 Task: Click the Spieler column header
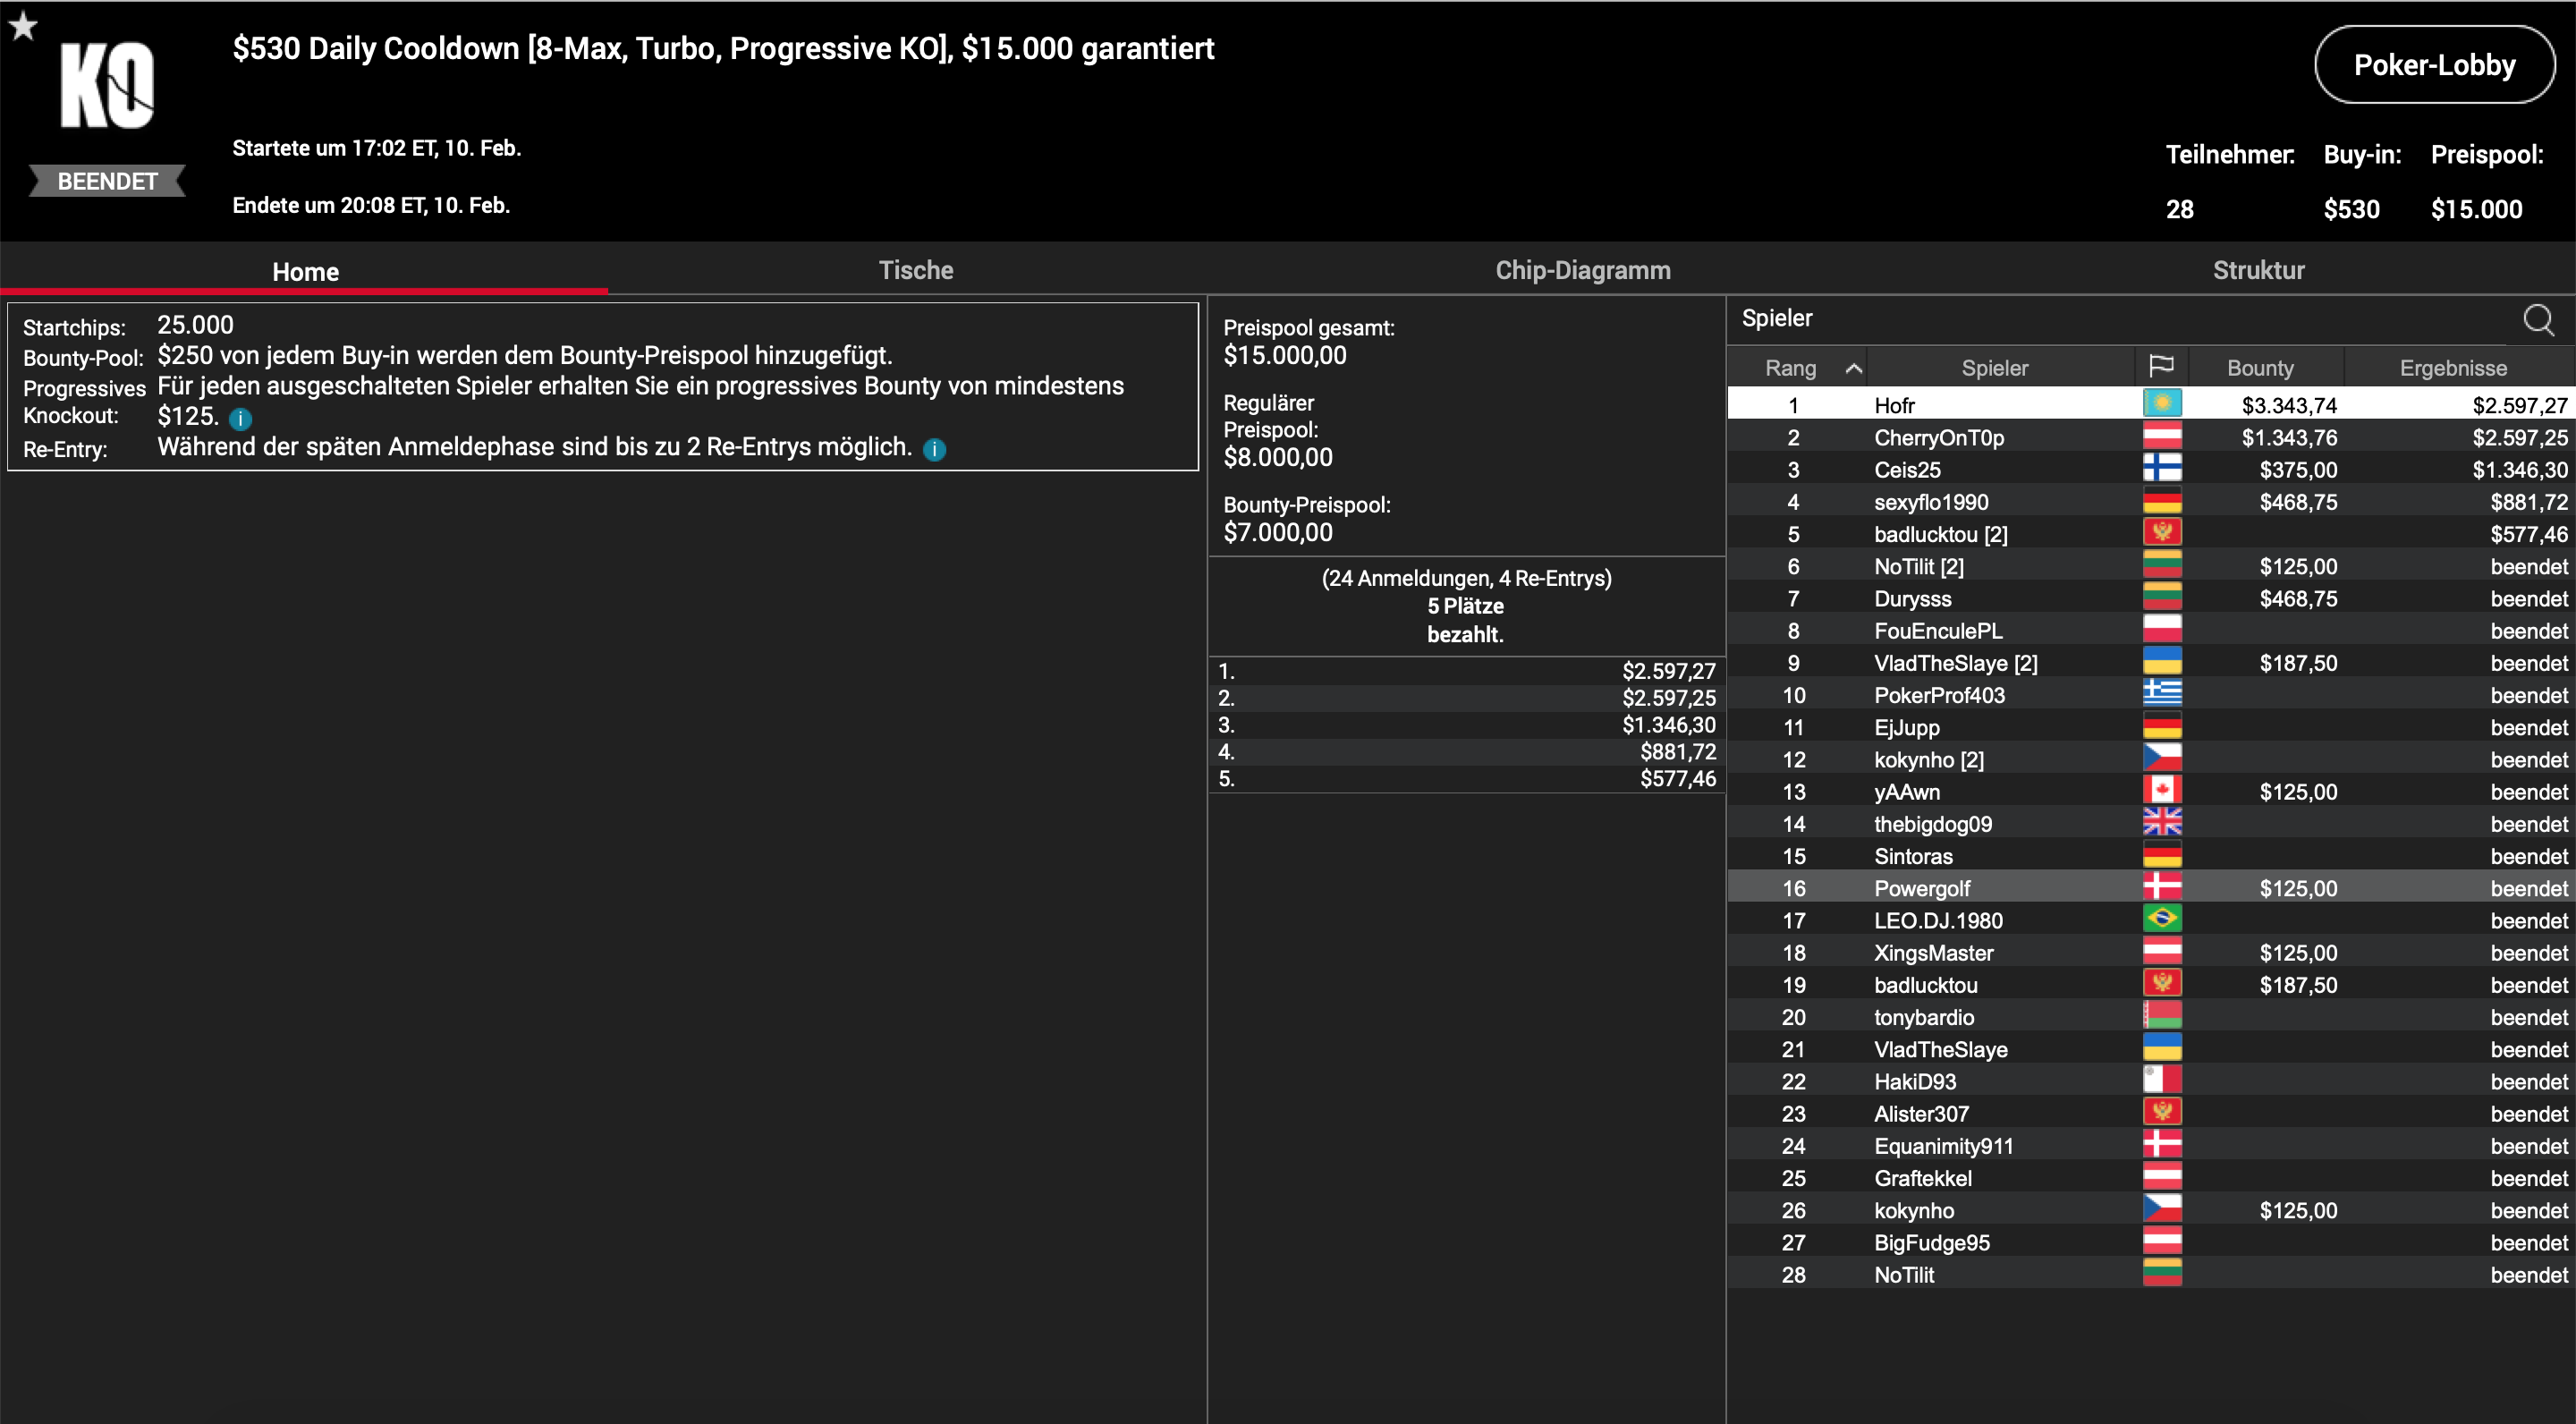tap(1994, 368)
